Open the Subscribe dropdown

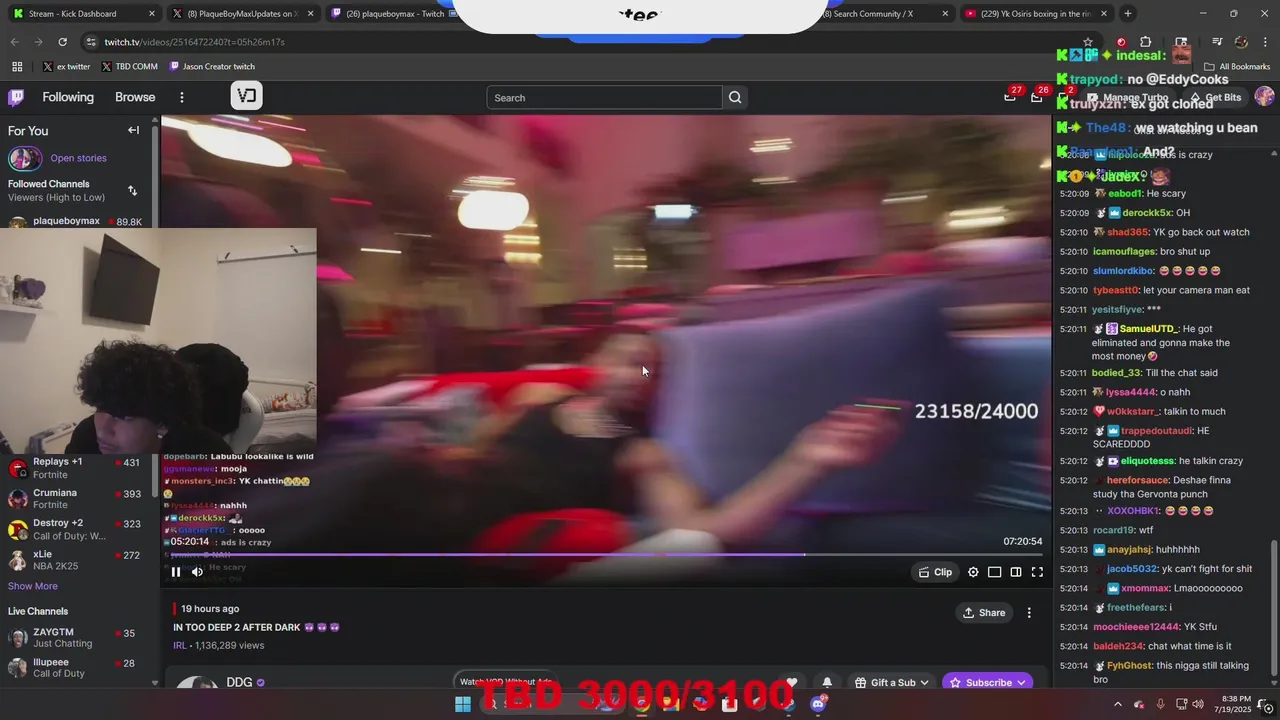987,683
